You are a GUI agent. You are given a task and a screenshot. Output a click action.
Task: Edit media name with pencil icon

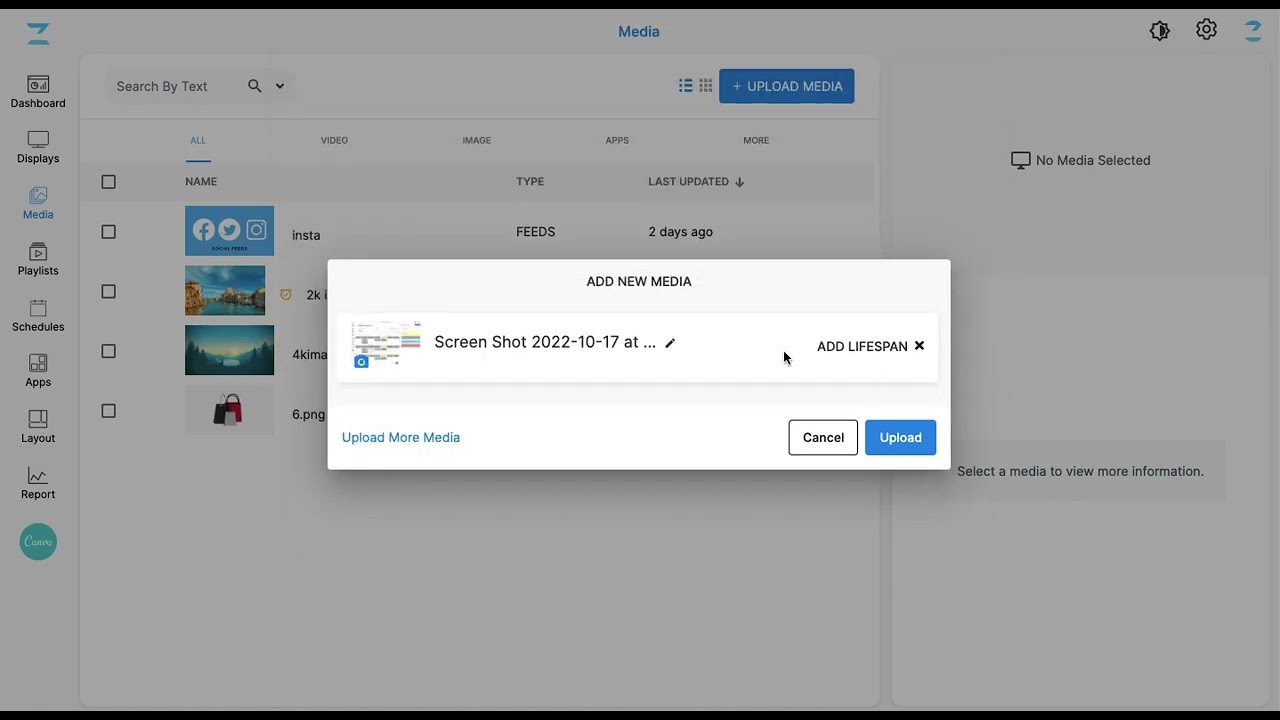click(670, 343)
